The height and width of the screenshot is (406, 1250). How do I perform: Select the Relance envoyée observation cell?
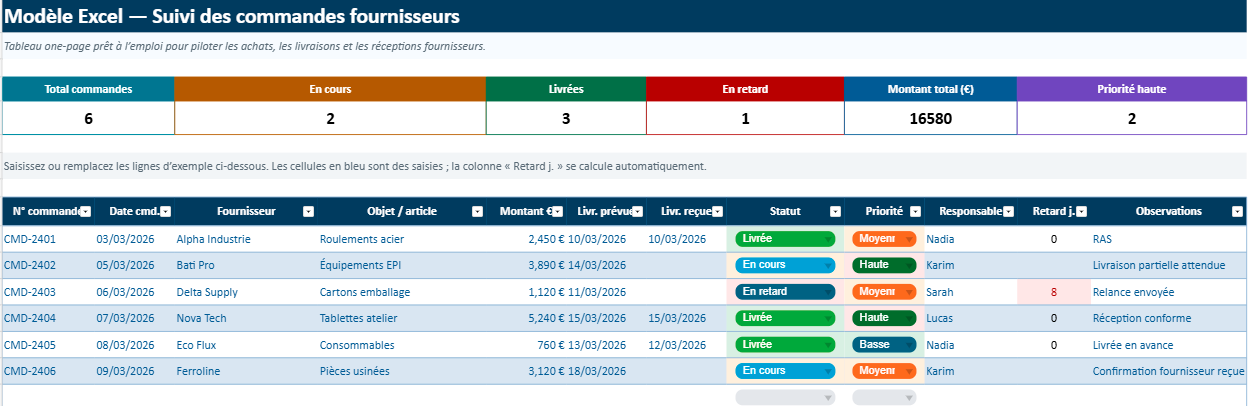1133,292
